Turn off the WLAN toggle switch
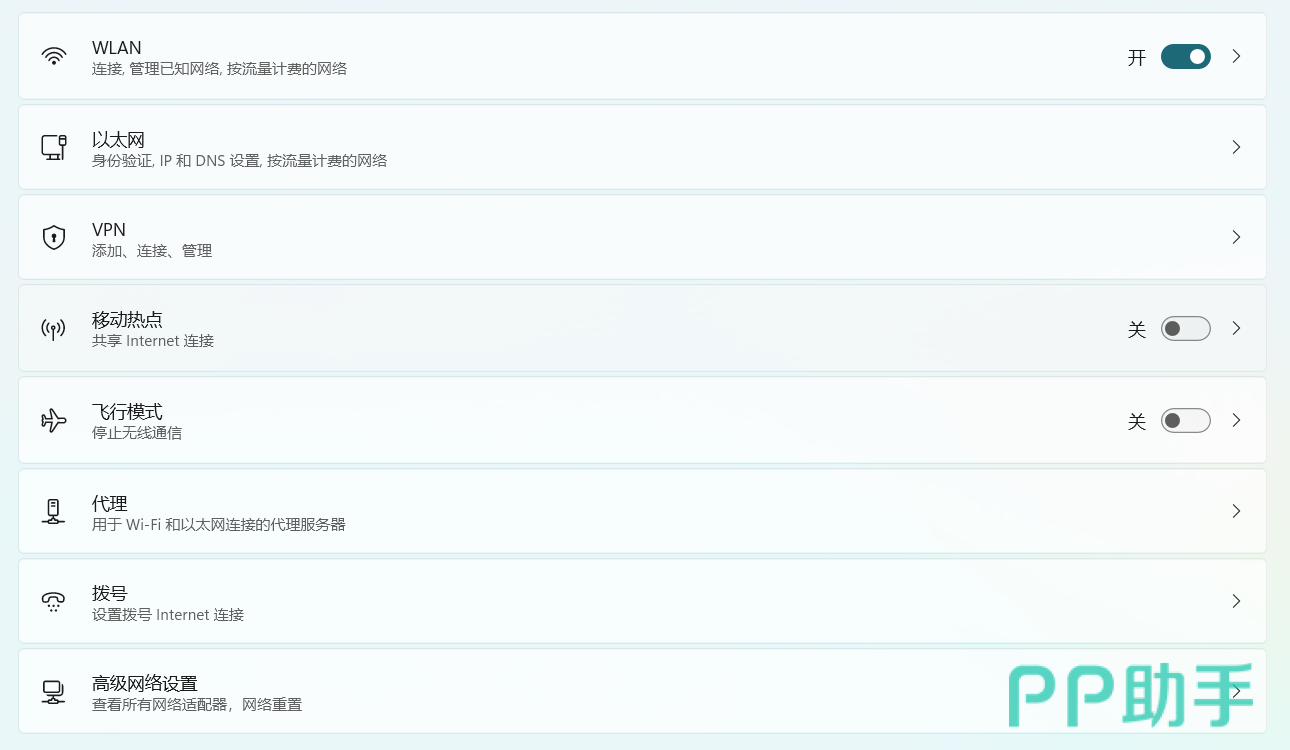This screenshot has width=1290, height=750. tap(1185, 57)
